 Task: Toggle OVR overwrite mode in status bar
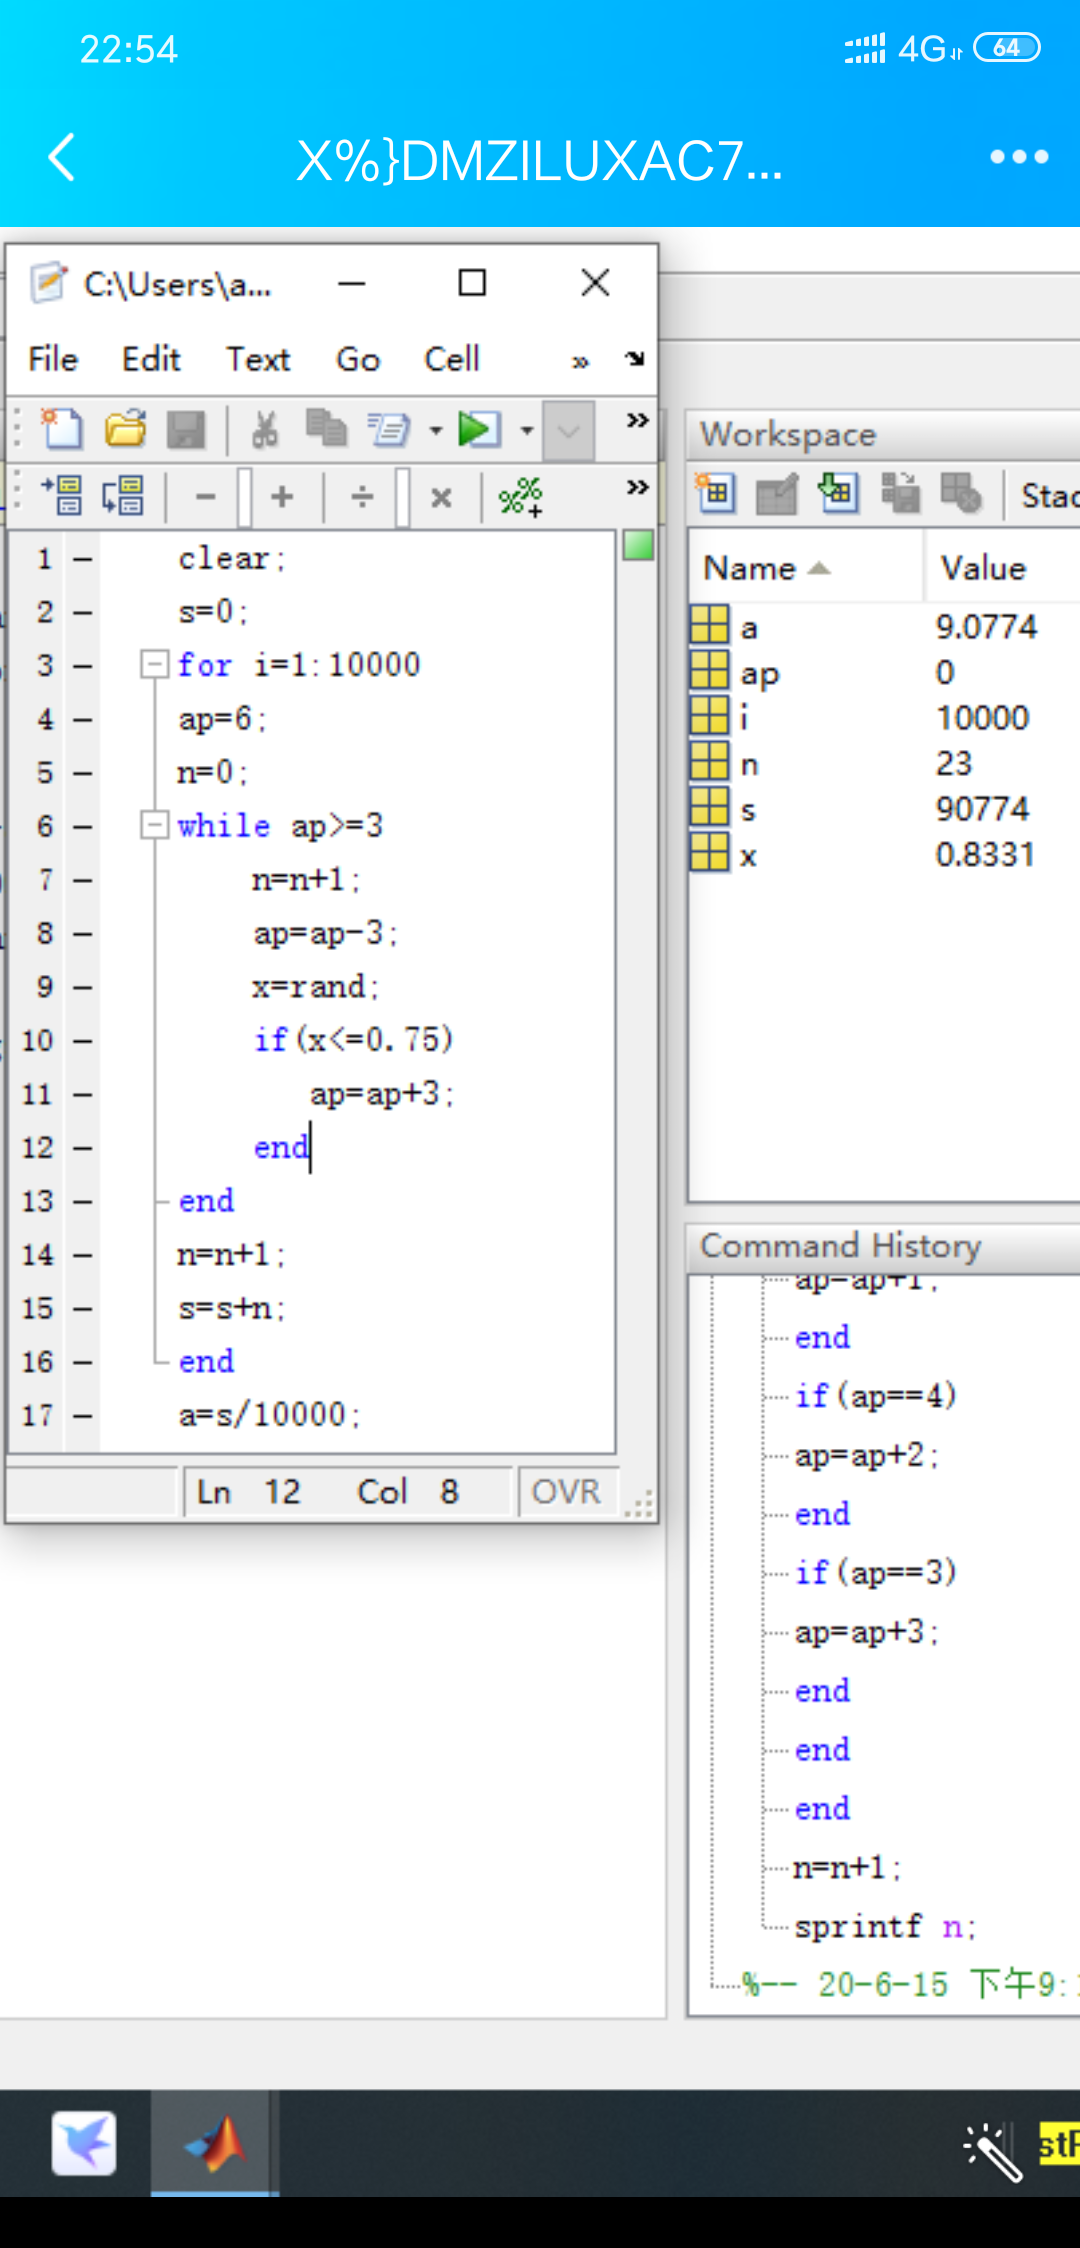(x=567, y=1491)
